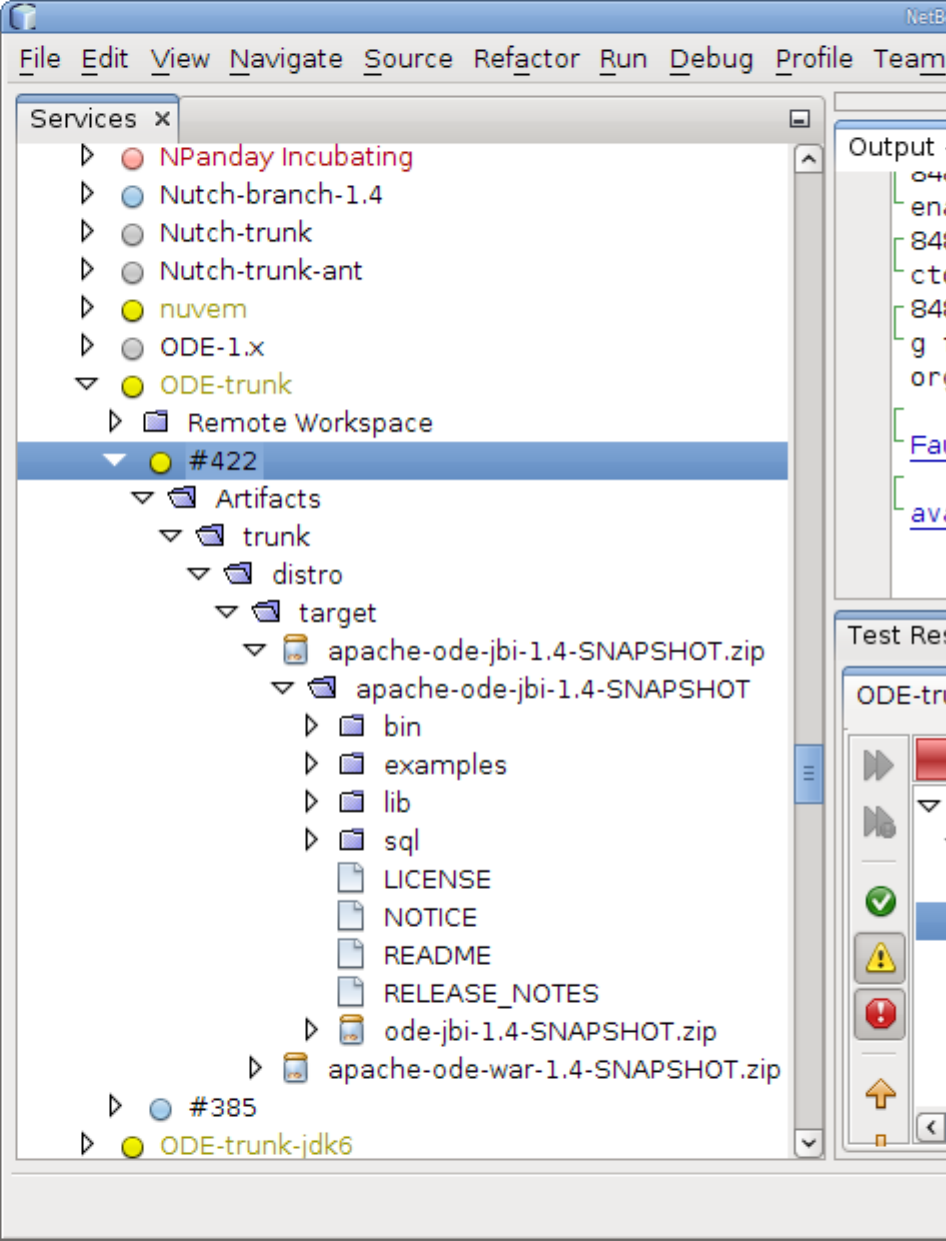Open the Debug menu
Viewport: 946px width, 1241px height.
pos(711,59)
